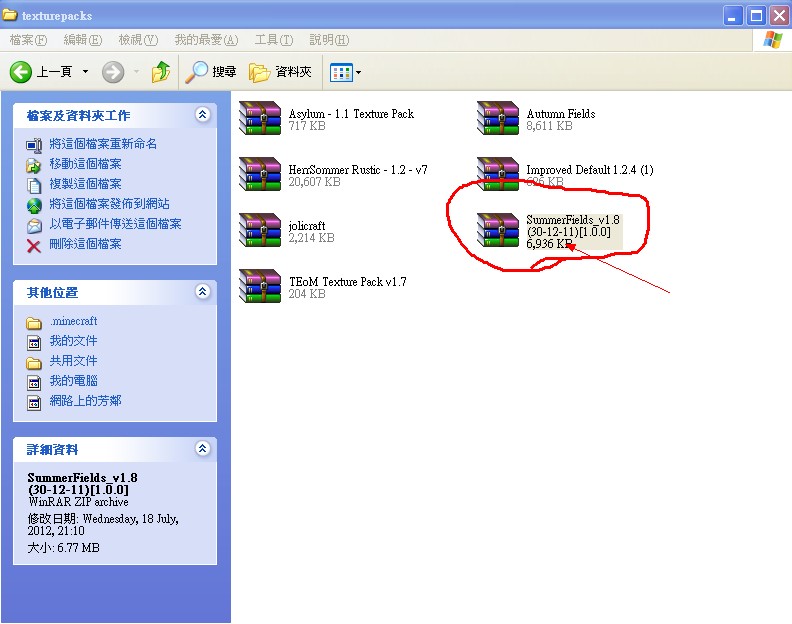Open the .minecraft folder link
This screenshot has width=792, height=624.
coord(74,321)
